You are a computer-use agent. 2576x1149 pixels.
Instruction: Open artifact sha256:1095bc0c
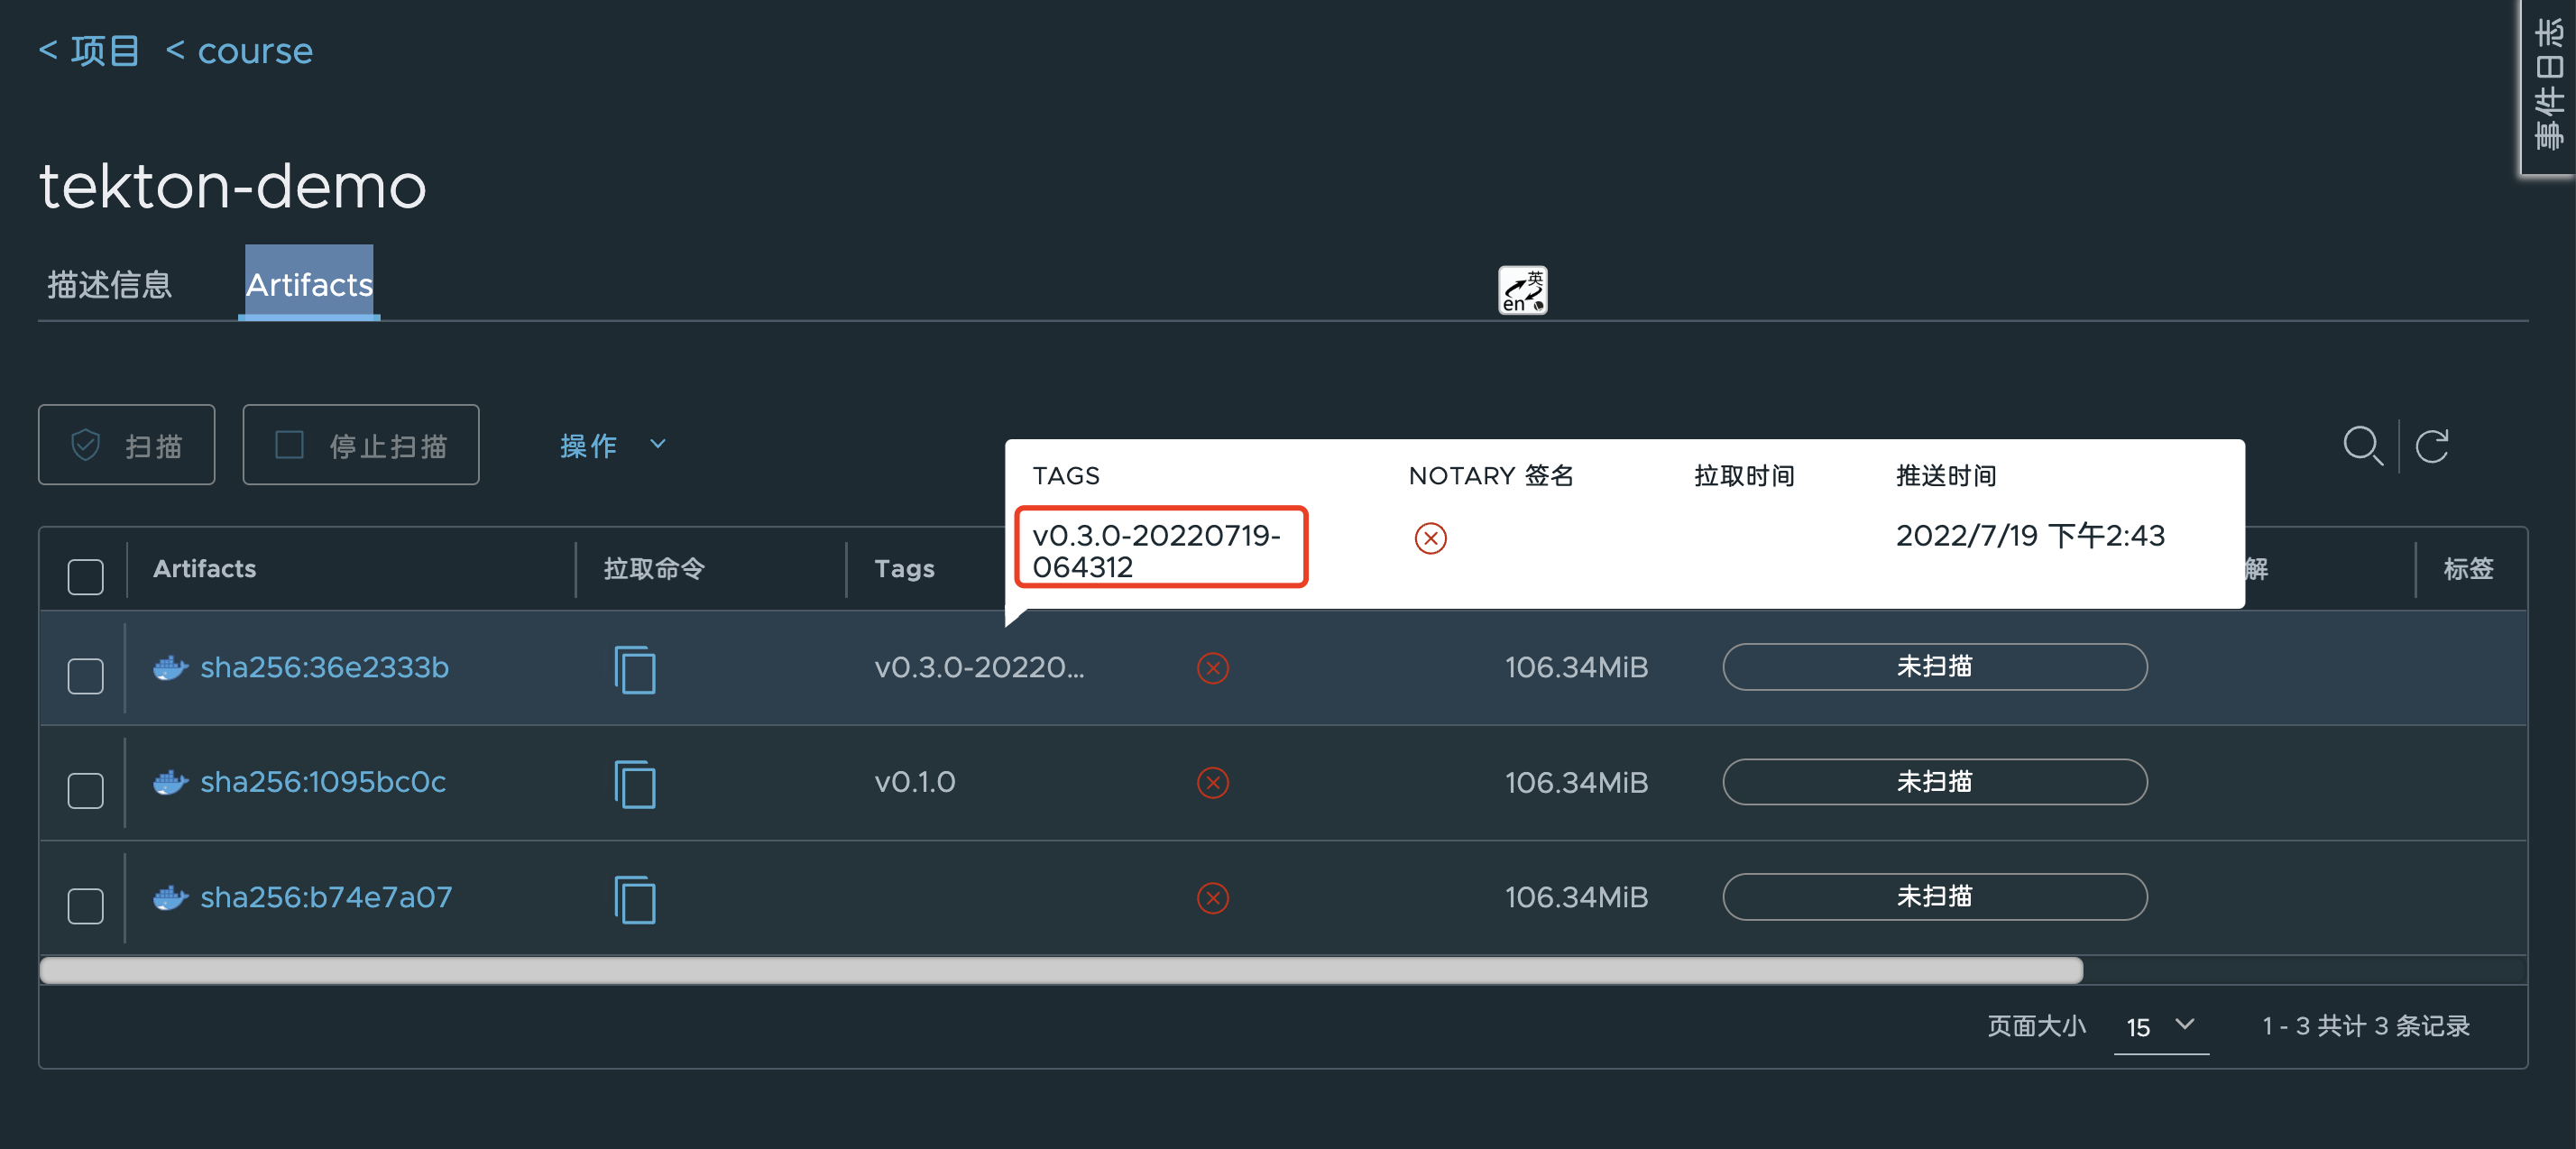pyautogui.click(x=323, y=782)
